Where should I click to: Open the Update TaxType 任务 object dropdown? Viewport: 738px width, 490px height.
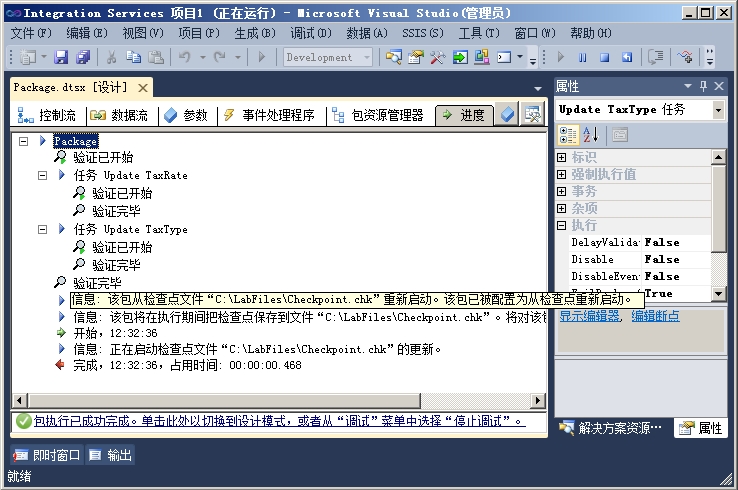point(718,110)
